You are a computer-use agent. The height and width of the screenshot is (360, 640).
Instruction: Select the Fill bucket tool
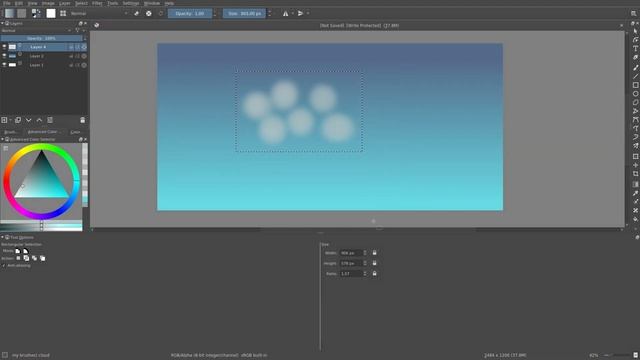coord(636,219)
